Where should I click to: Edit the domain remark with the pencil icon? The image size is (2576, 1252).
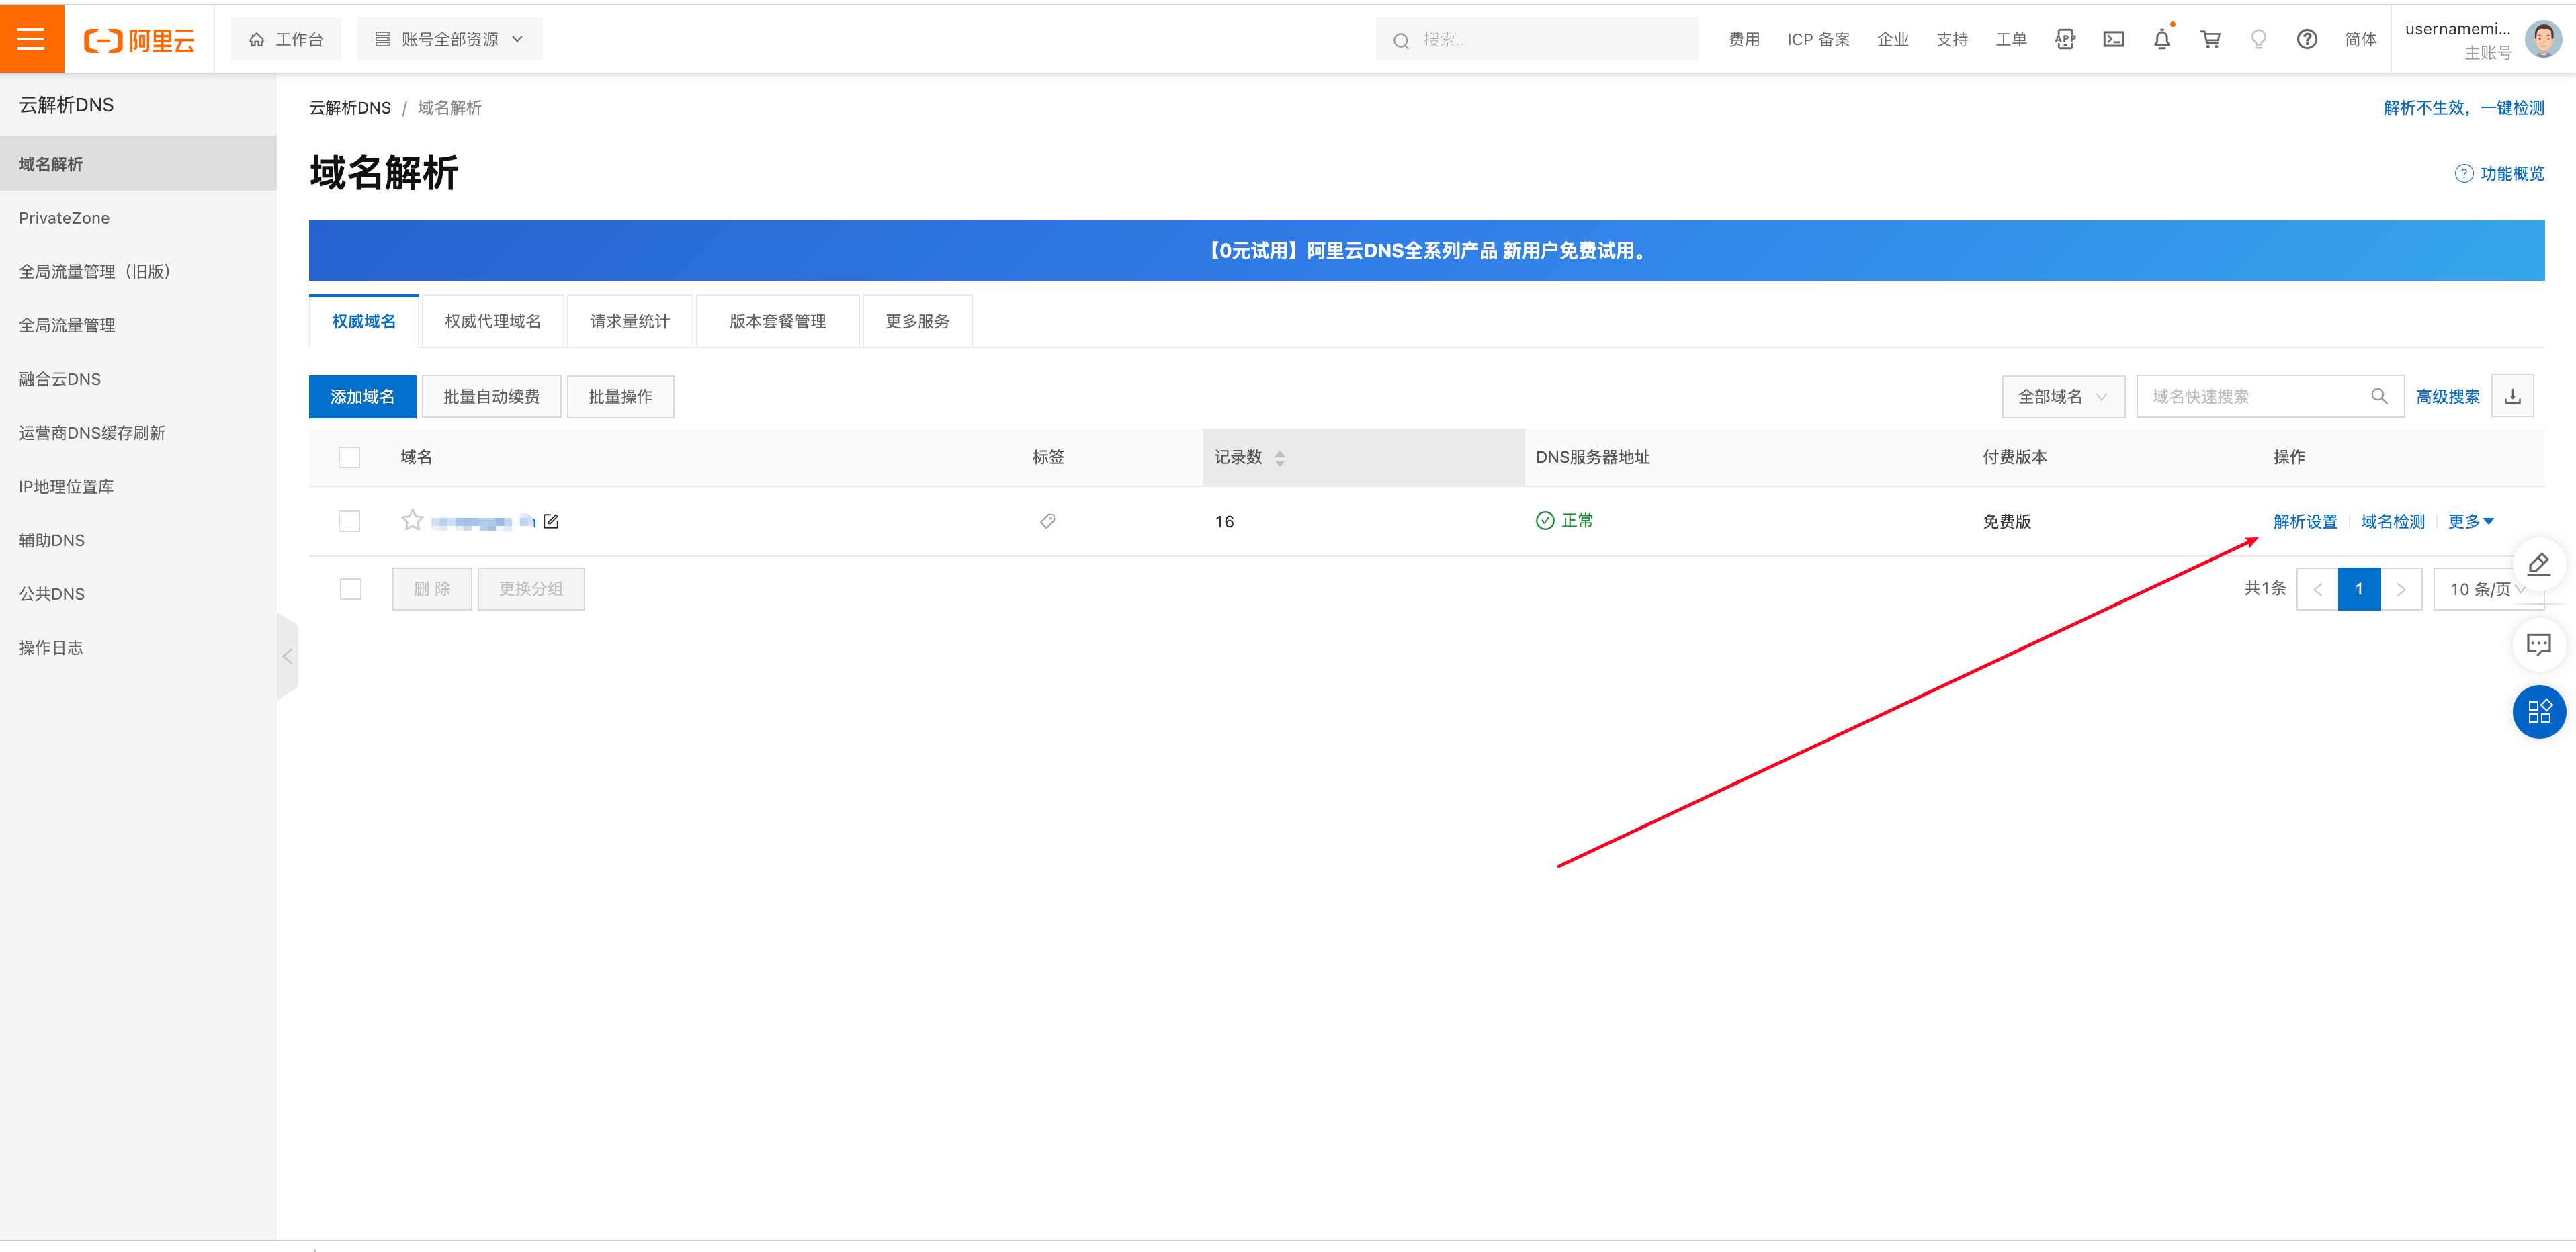pyautogui.click(x=551, y=520)
